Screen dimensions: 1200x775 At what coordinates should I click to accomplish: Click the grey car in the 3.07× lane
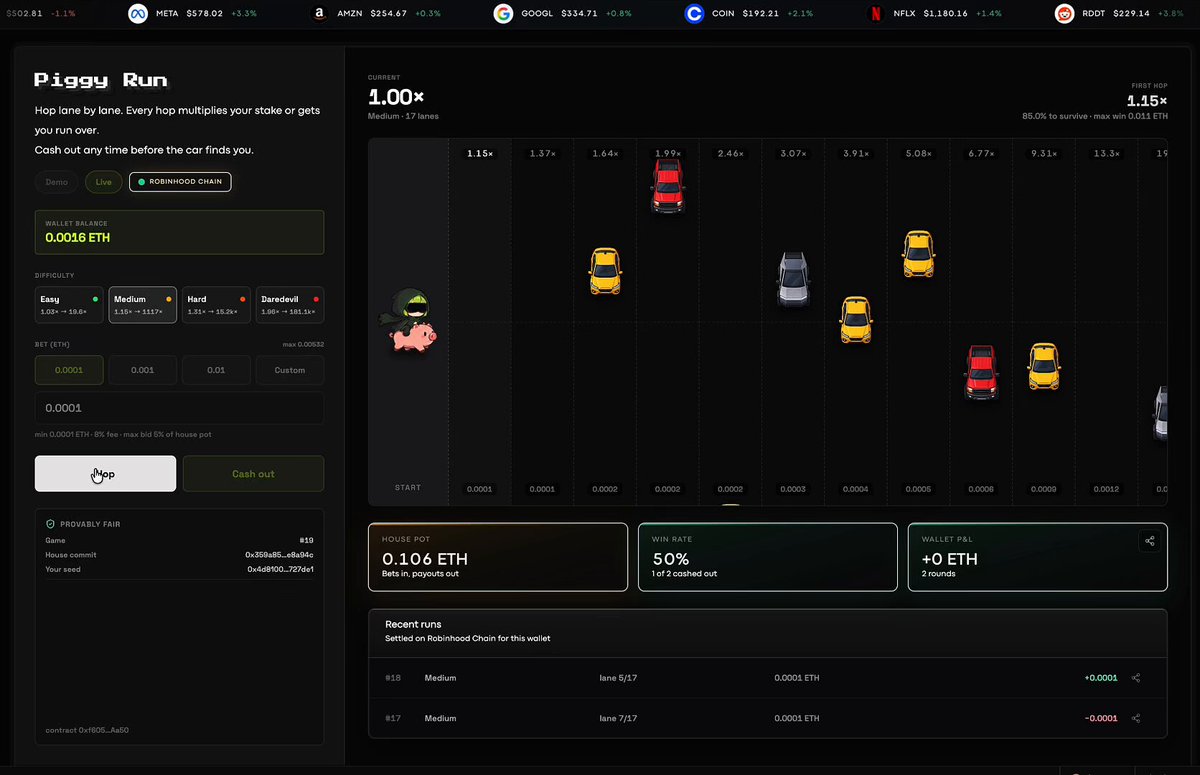(793, 279)
